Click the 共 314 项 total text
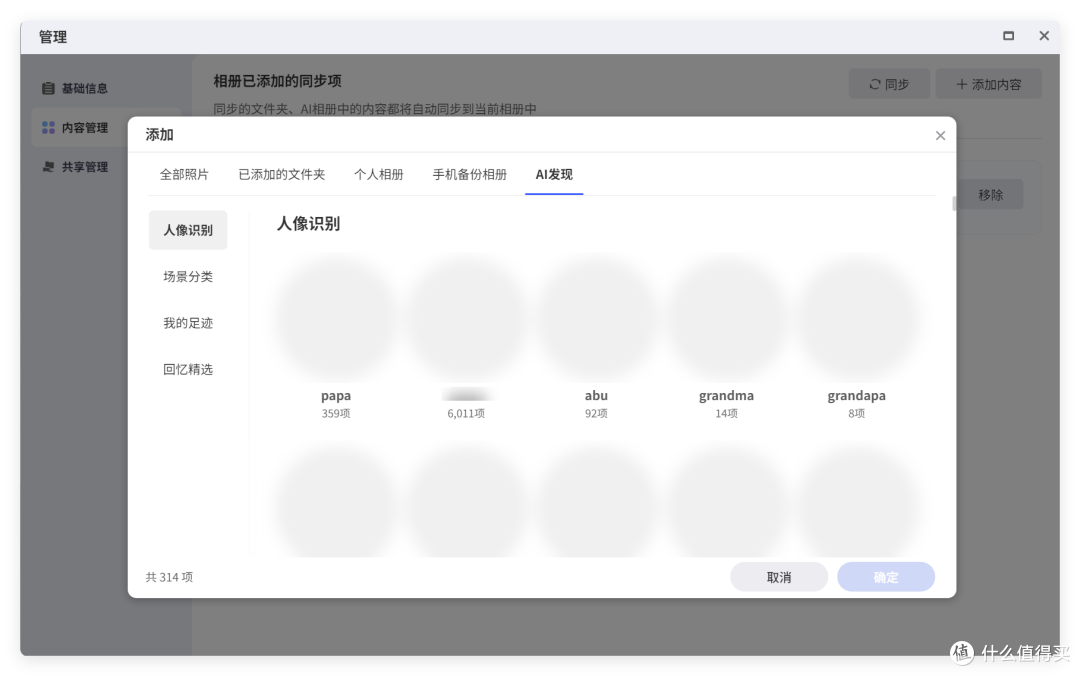 click(x=169, y=577)
